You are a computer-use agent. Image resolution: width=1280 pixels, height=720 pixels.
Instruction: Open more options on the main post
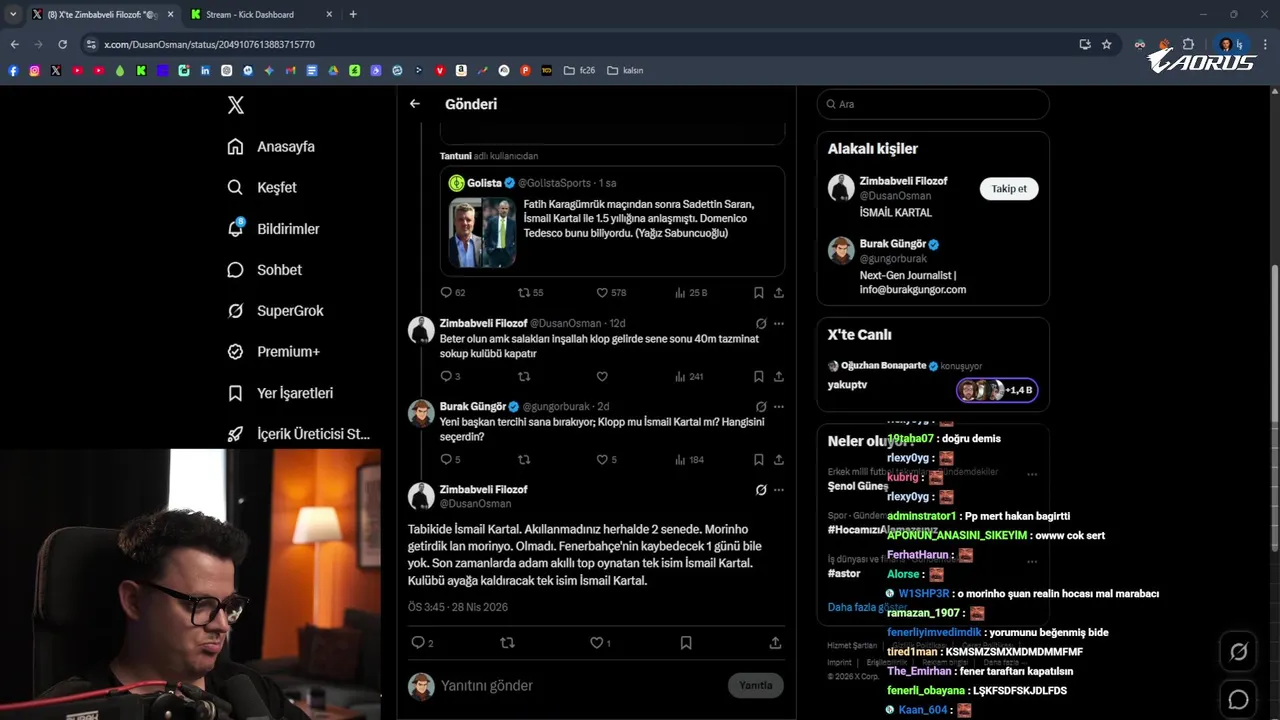779,490
